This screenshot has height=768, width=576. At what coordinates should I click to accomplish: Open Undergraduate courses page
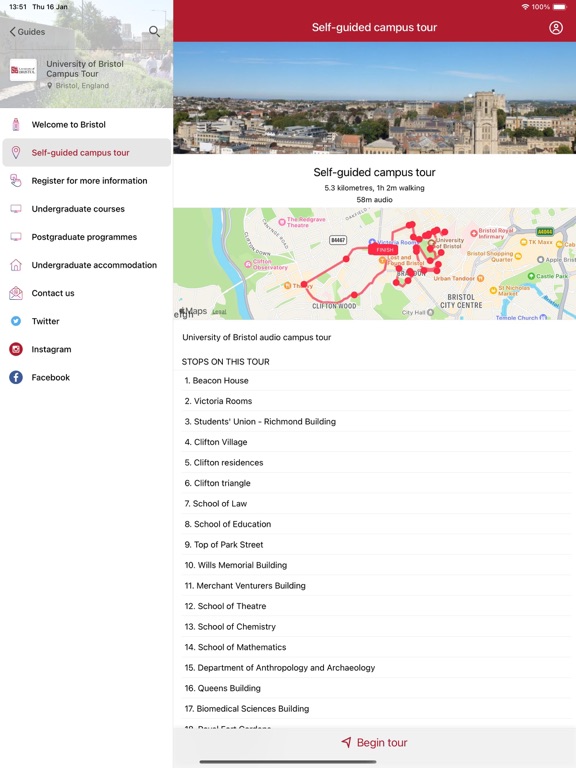(87, 209)
